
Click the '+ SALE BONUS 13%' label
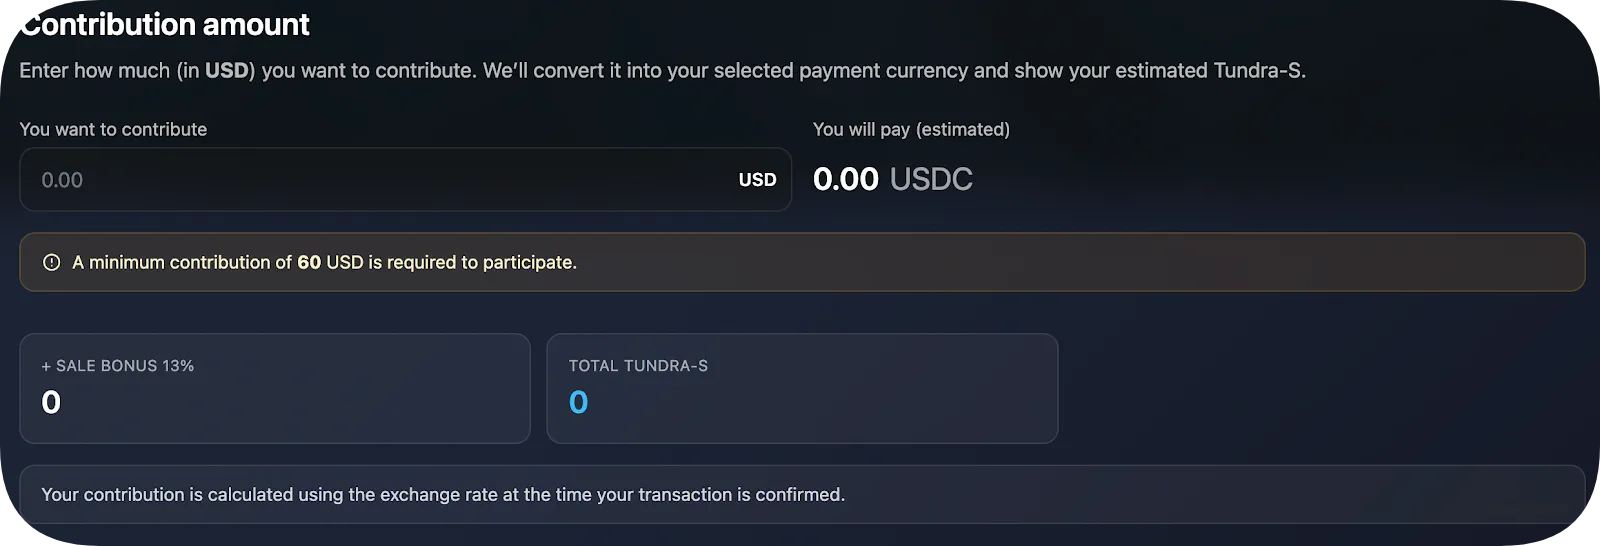coord(118,366)
